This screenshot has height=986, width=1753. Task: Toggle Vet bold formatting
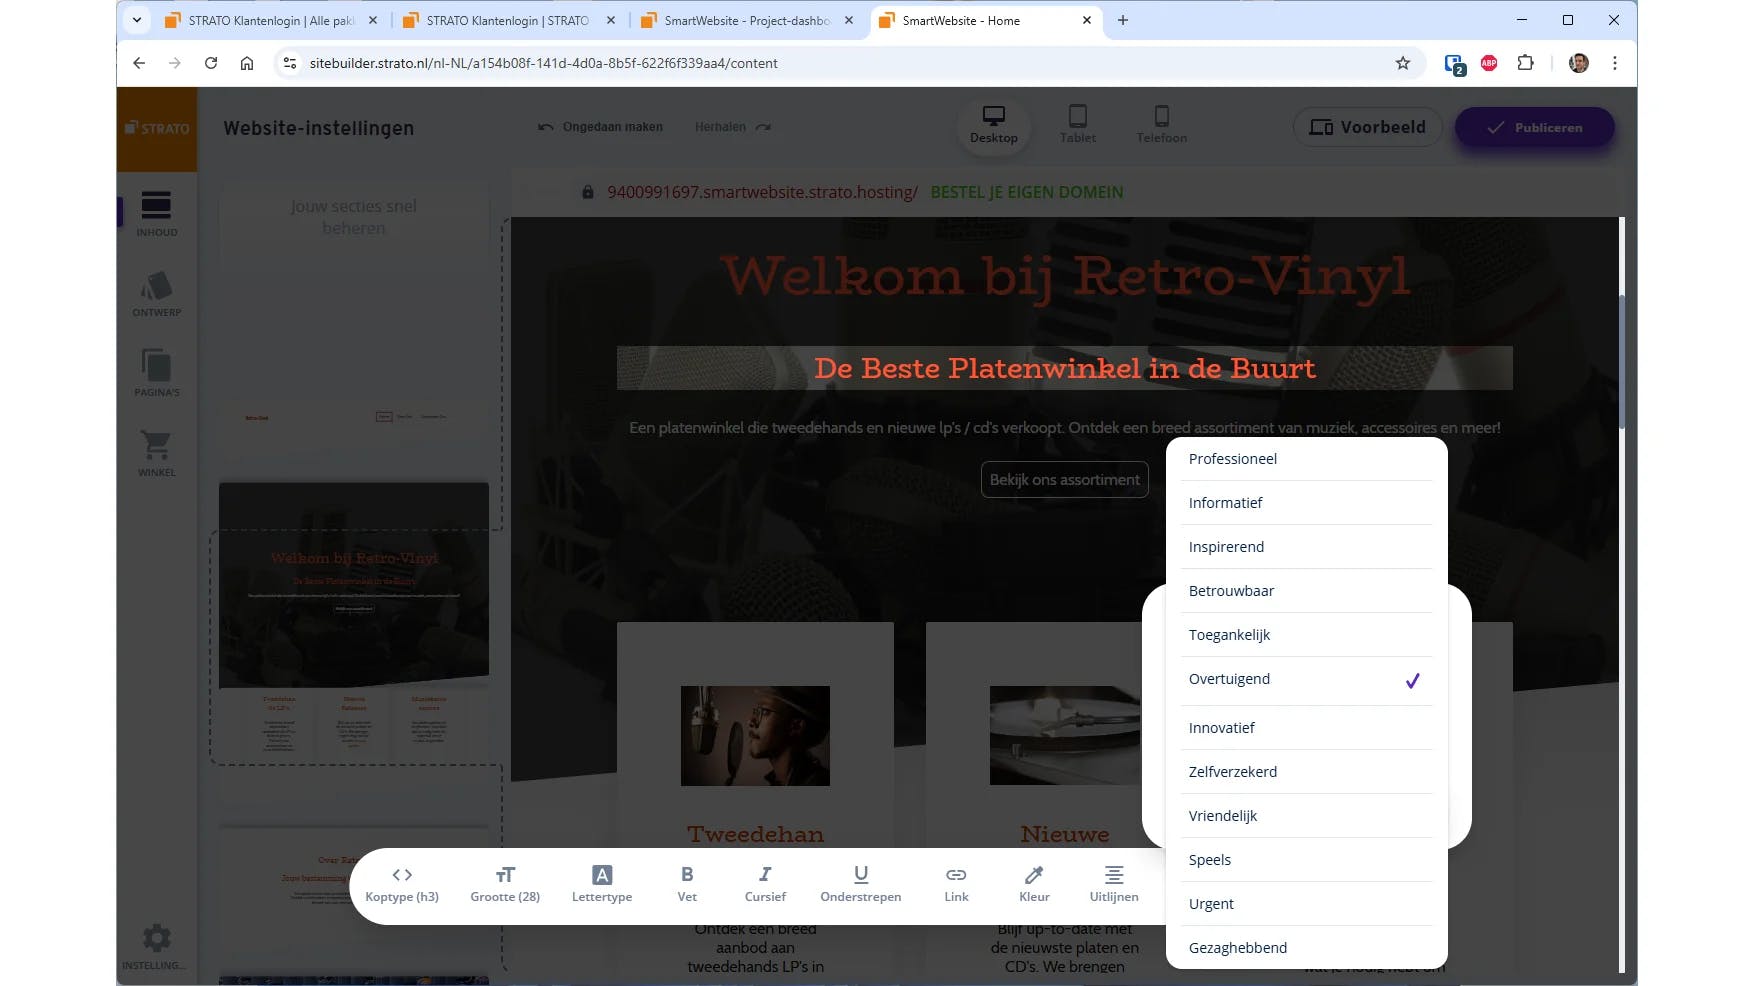click(687, 884)
